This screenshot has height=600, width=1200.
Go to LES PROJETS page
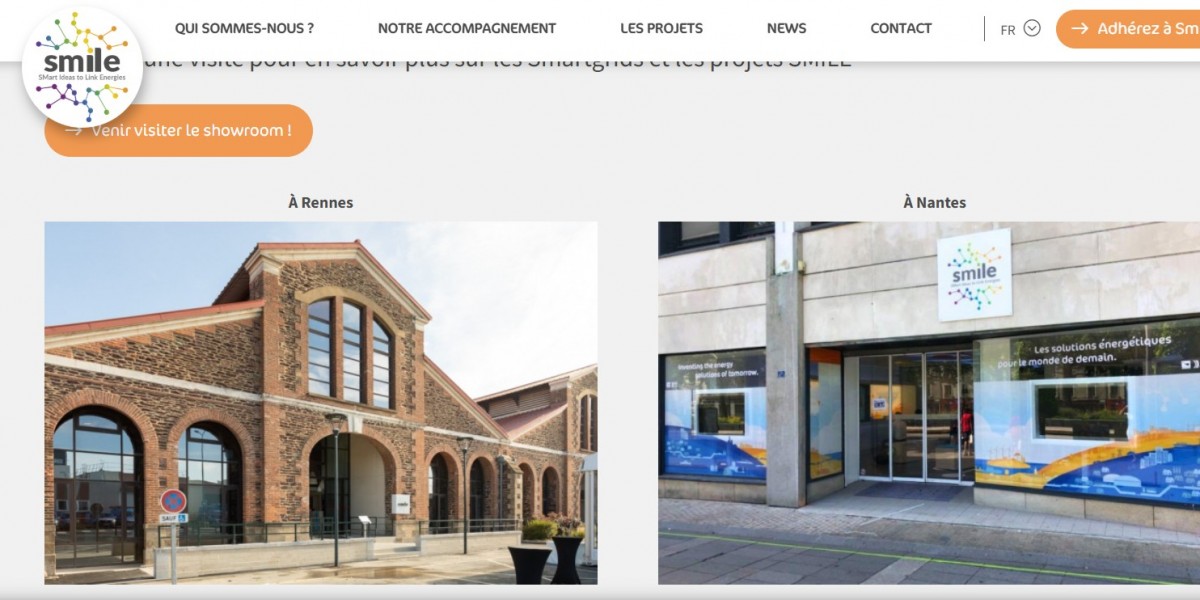661,28
